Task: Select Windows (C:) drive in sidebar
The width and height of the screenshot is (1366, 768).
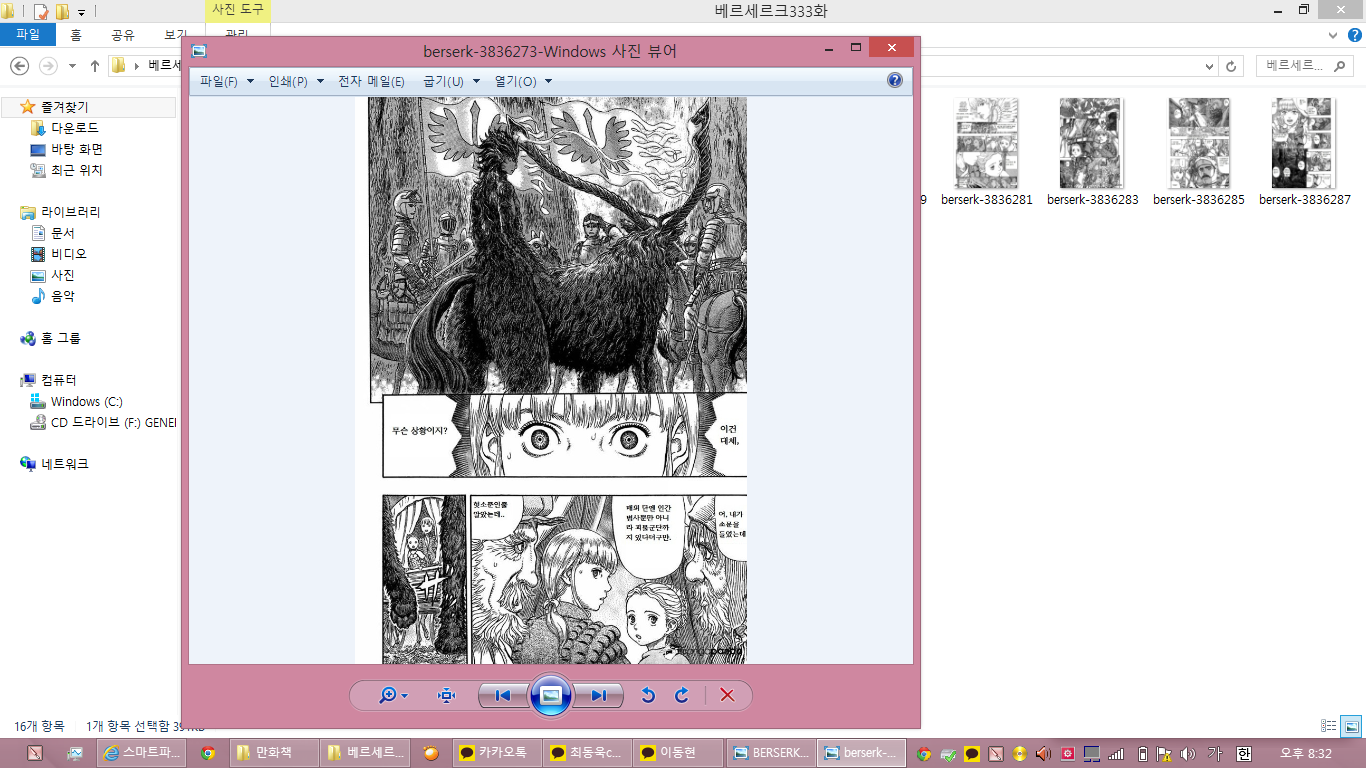Action: 86,401
